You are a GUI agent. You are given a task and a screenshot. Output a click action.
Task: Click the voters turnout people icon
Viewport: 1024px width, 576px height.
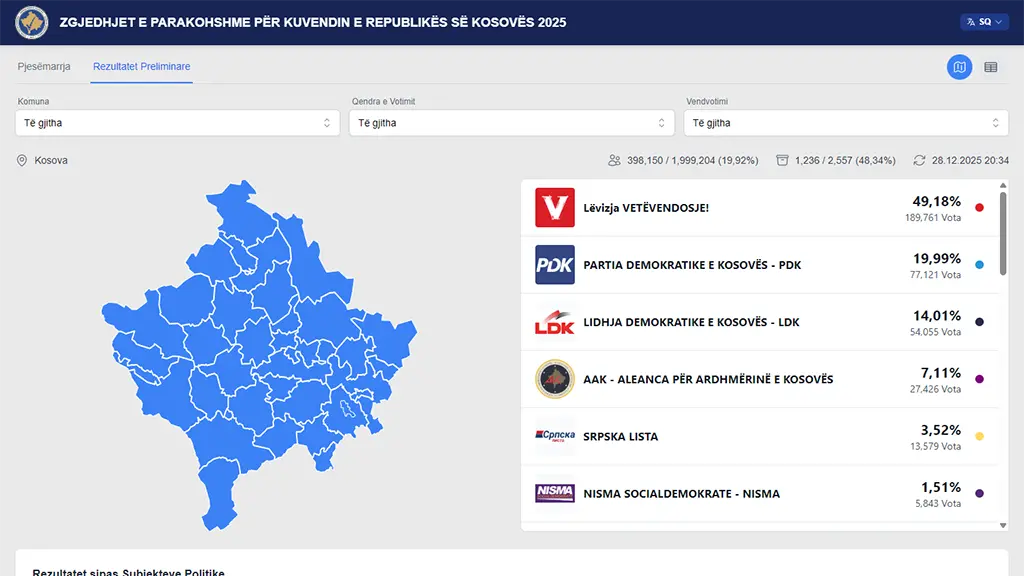(614, 160)
